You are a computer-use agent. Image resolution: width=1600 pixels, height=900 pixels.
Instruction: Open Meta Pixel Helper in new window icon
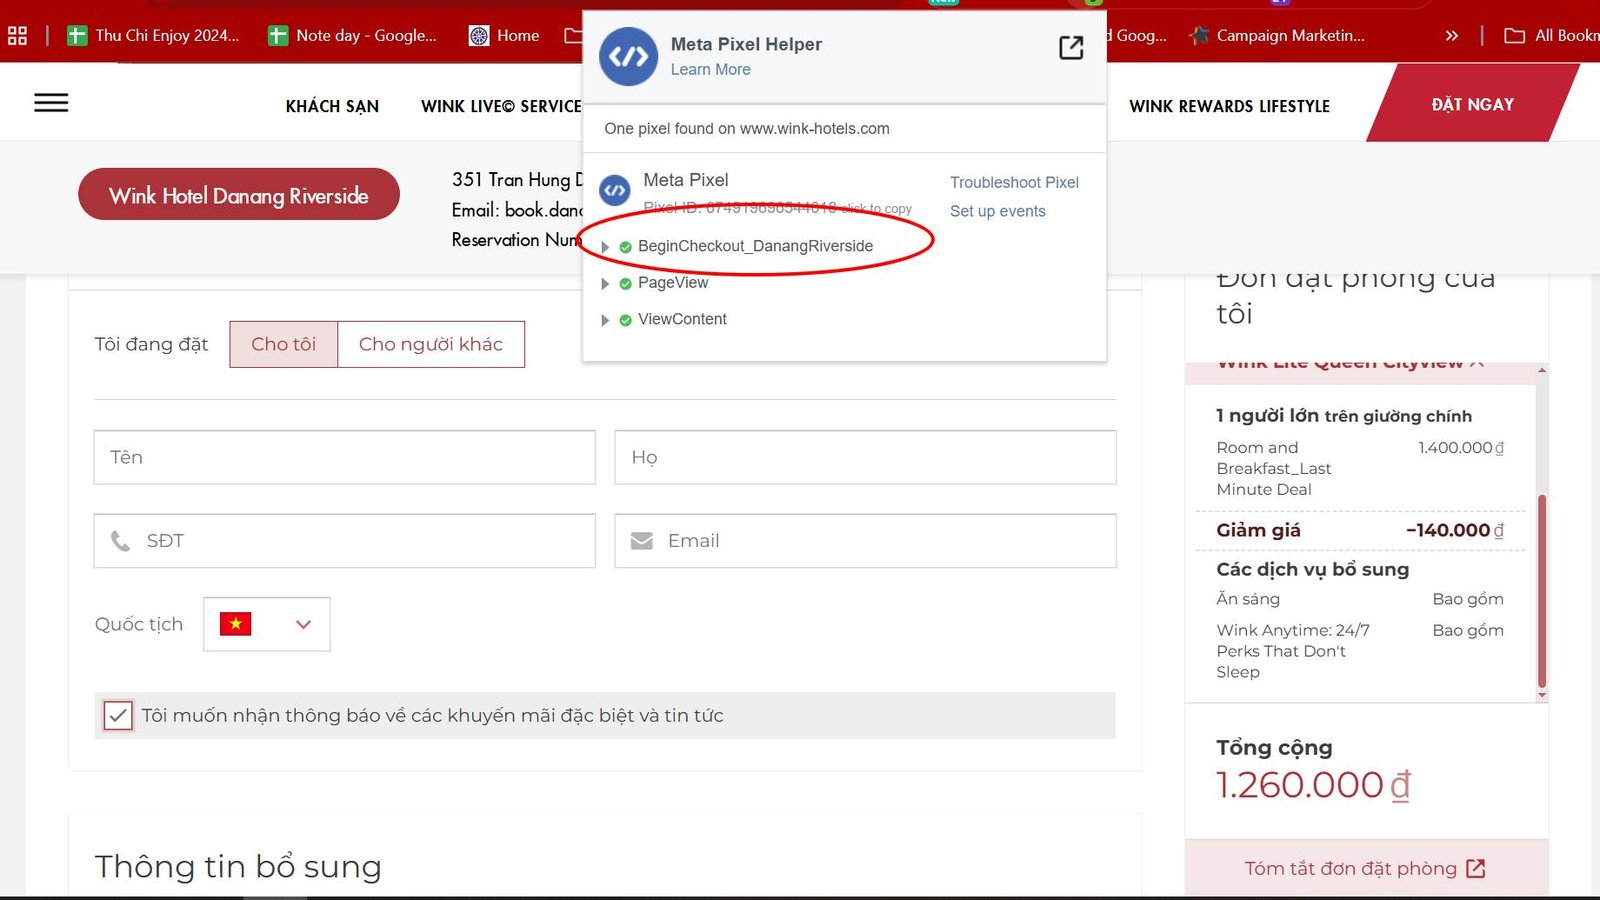(x=1071, y=47)
